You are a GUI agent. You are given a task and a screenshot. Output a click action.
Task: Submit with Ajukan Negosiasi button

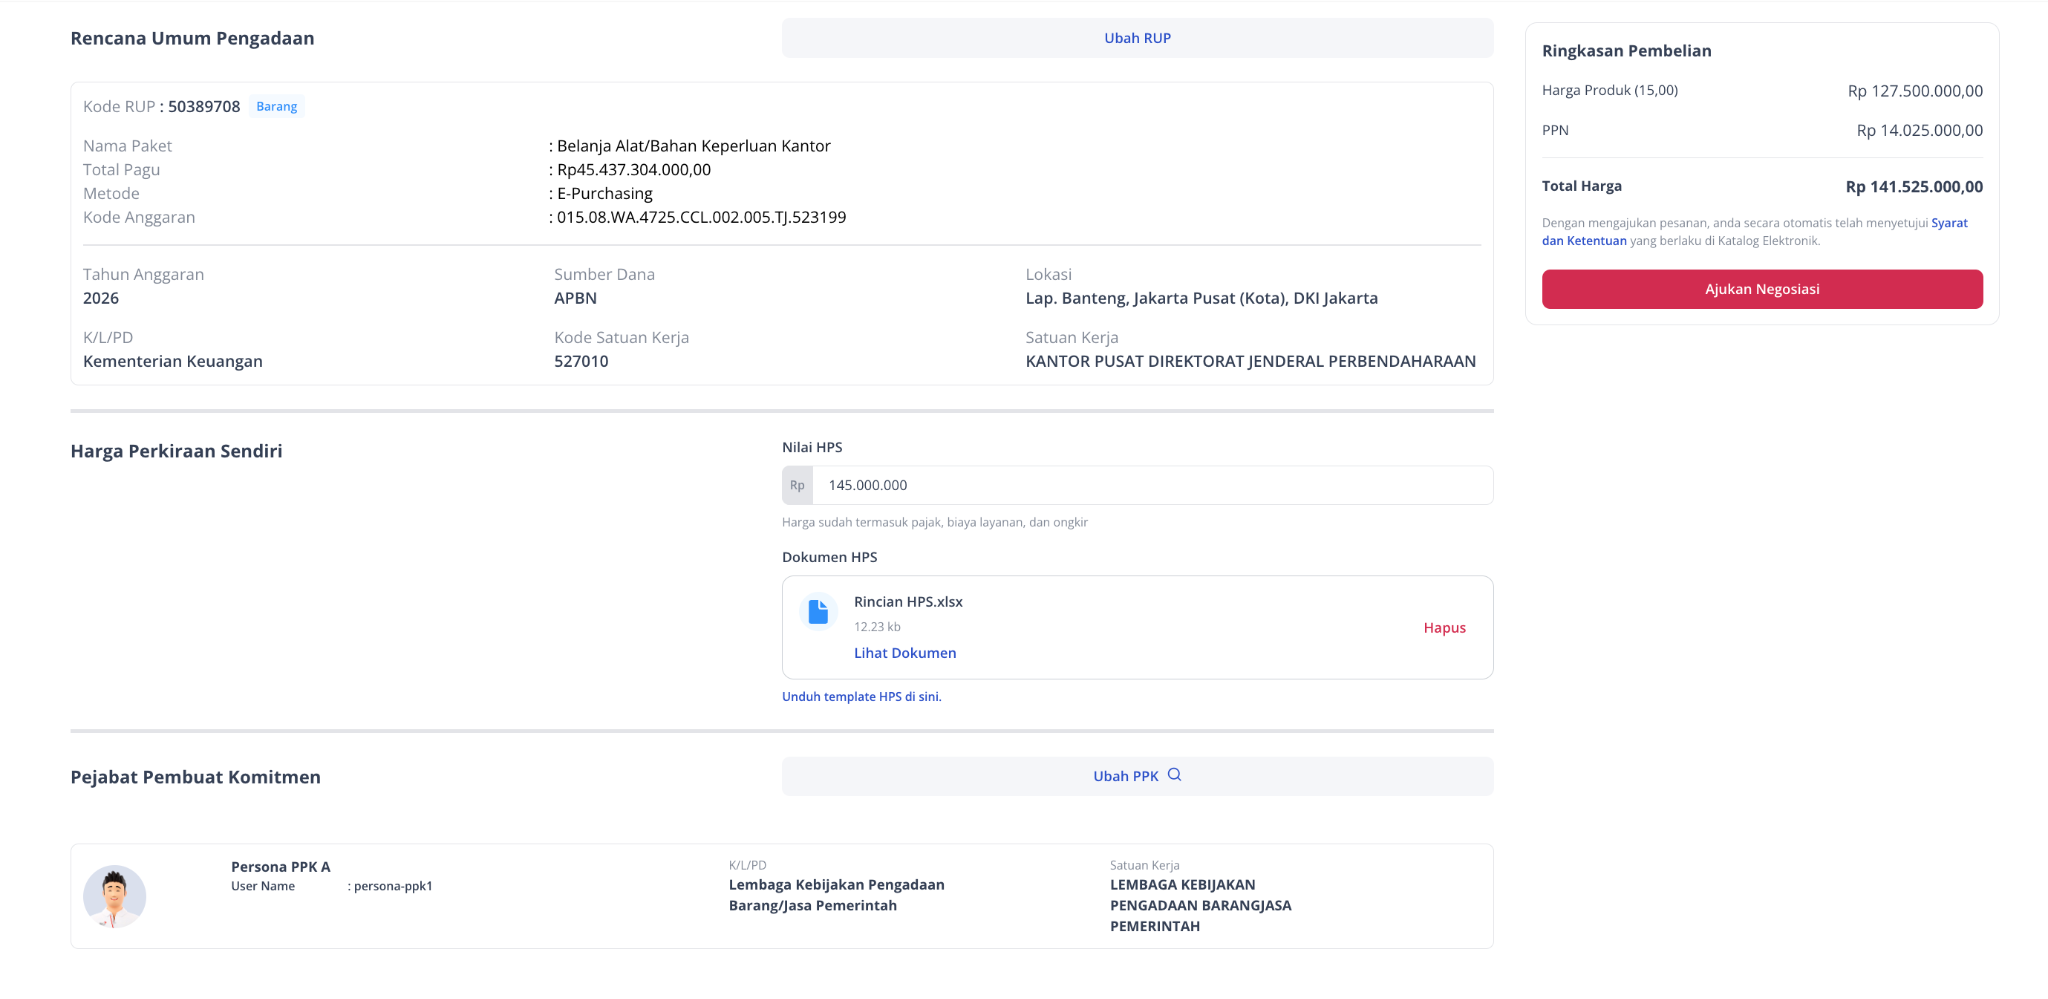1762,289
